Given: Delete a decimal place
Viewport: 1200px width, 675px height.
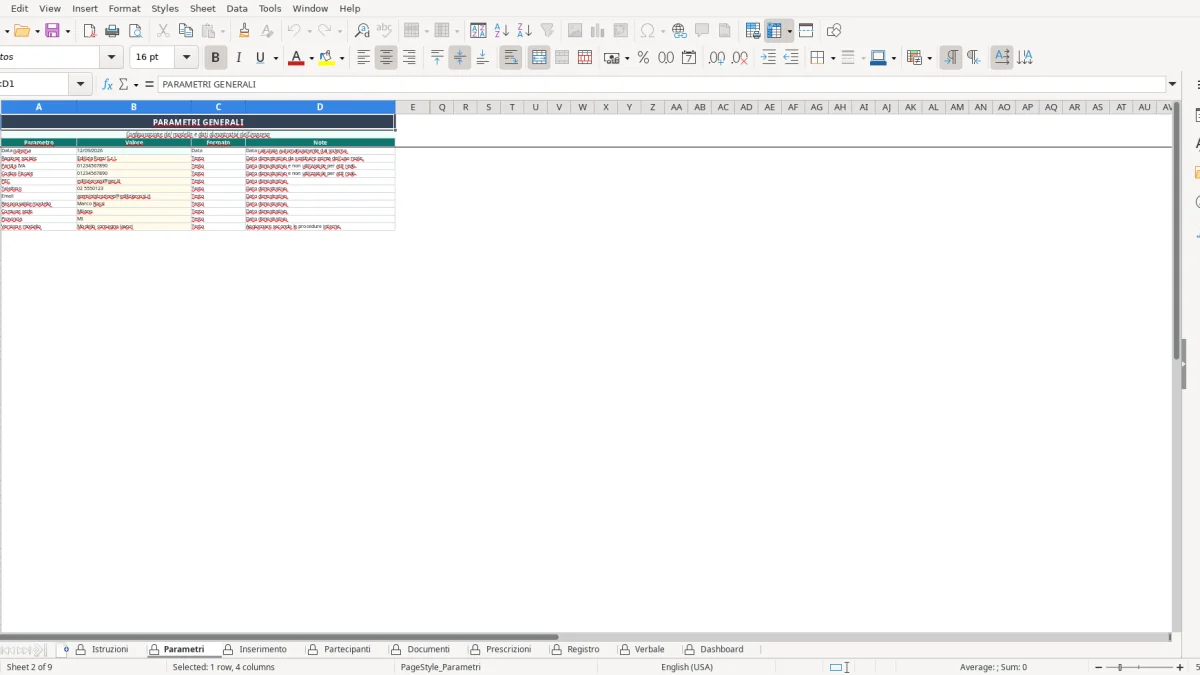Looking at the screenshot, I should (740, 58).
